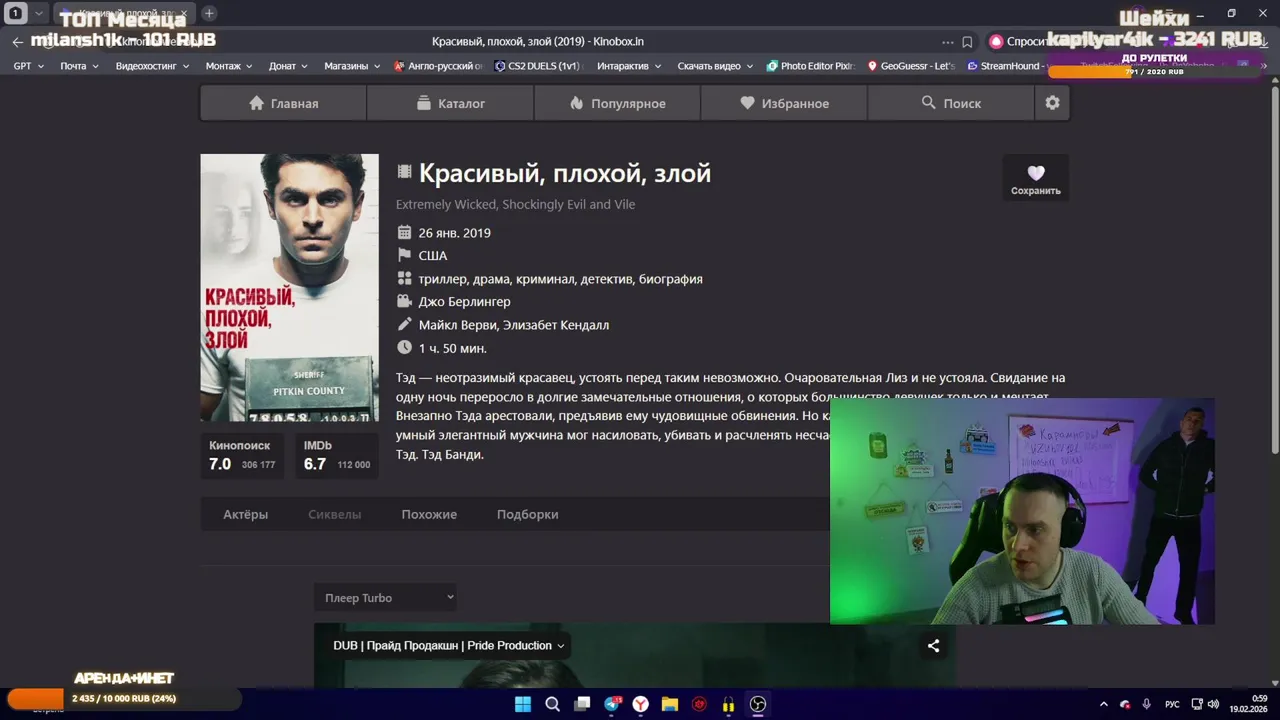Click the page title in address bar
Image resolution: width=1280 pixels, height=720 pixels.
coord(537,42)
